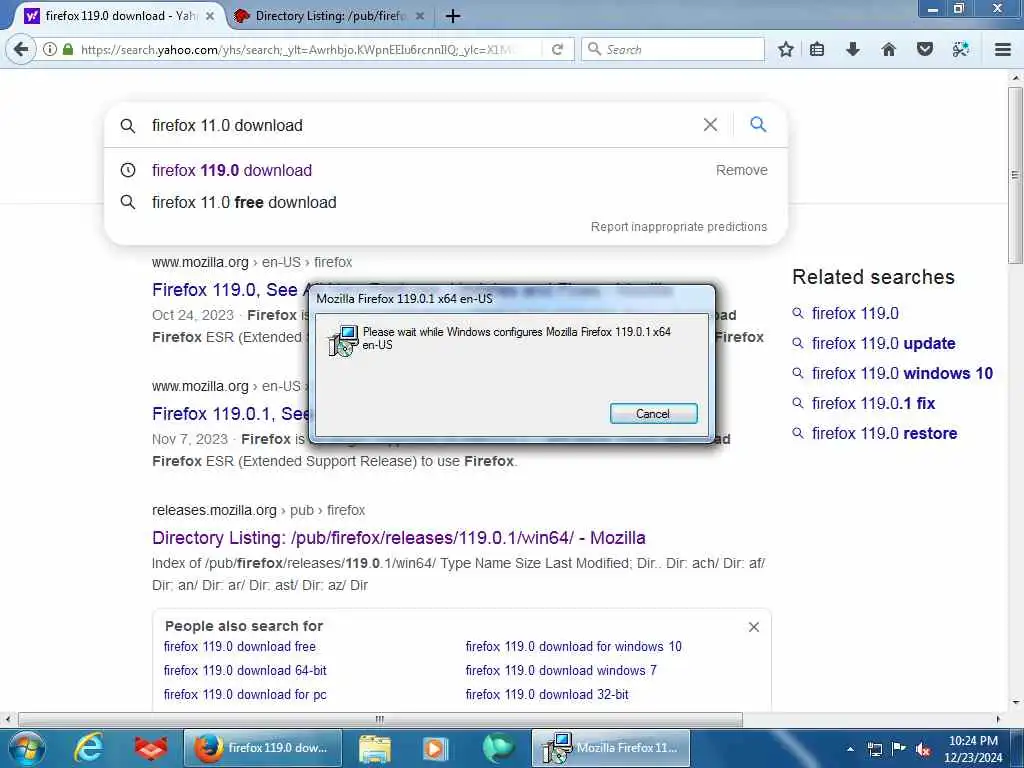
Task: Open the bookmarks list icon
Action: click(x=817, y=49)
